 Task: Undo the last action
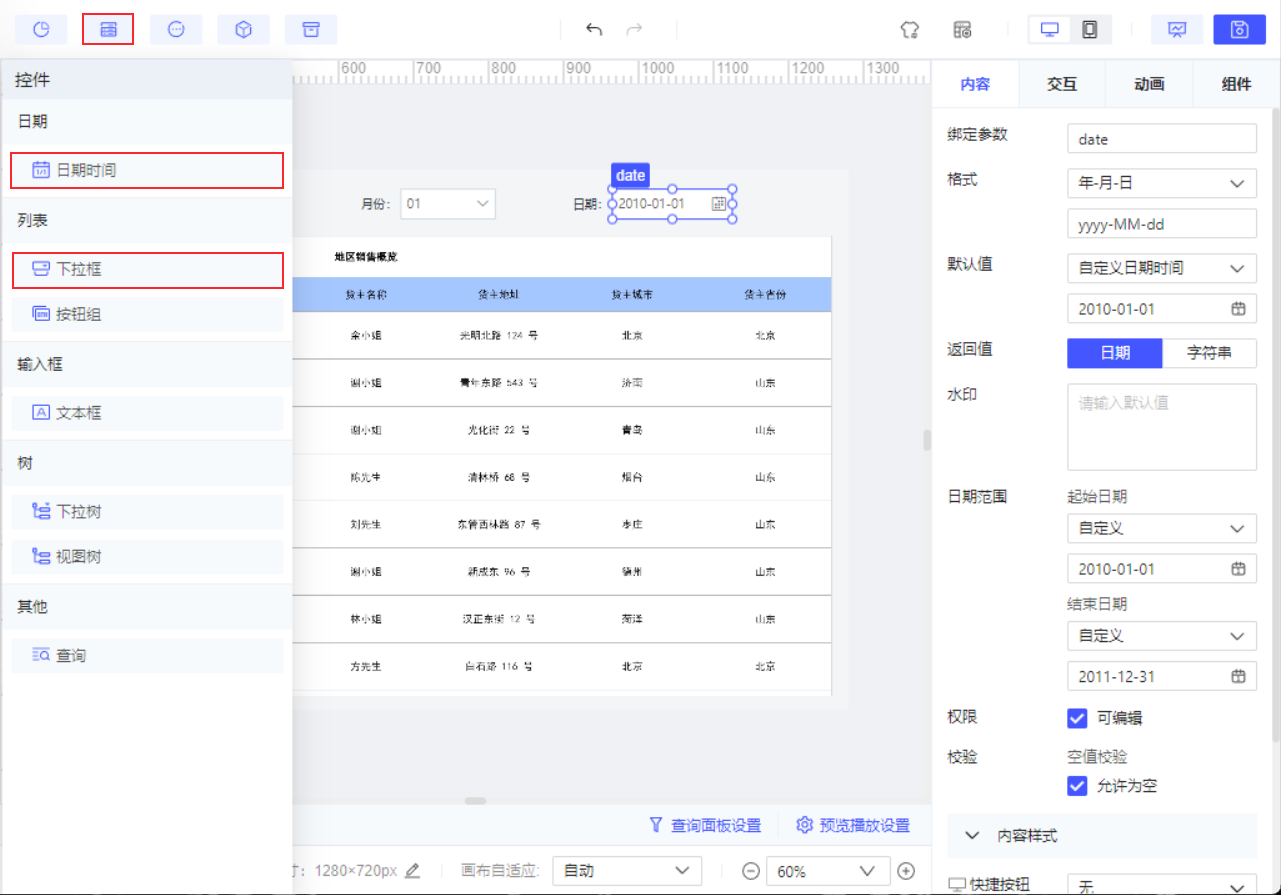(594, 29)
